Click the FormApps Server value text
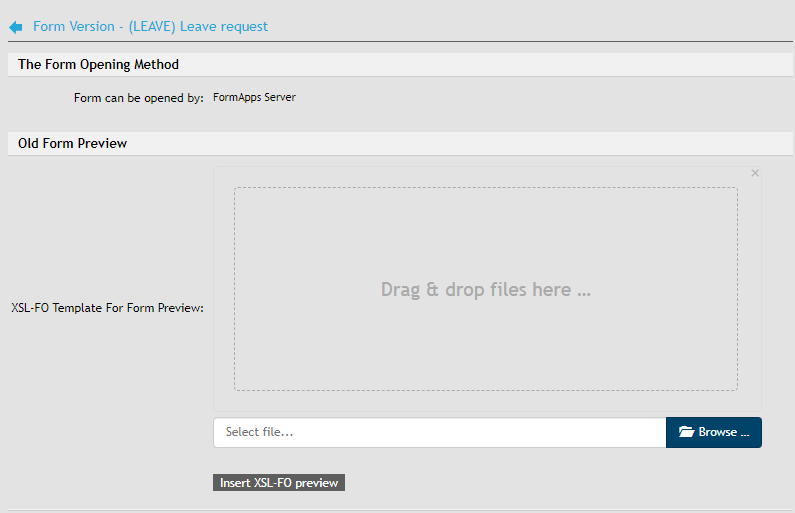The width and height of the screenshot is (795, 513). pos(254,97)
